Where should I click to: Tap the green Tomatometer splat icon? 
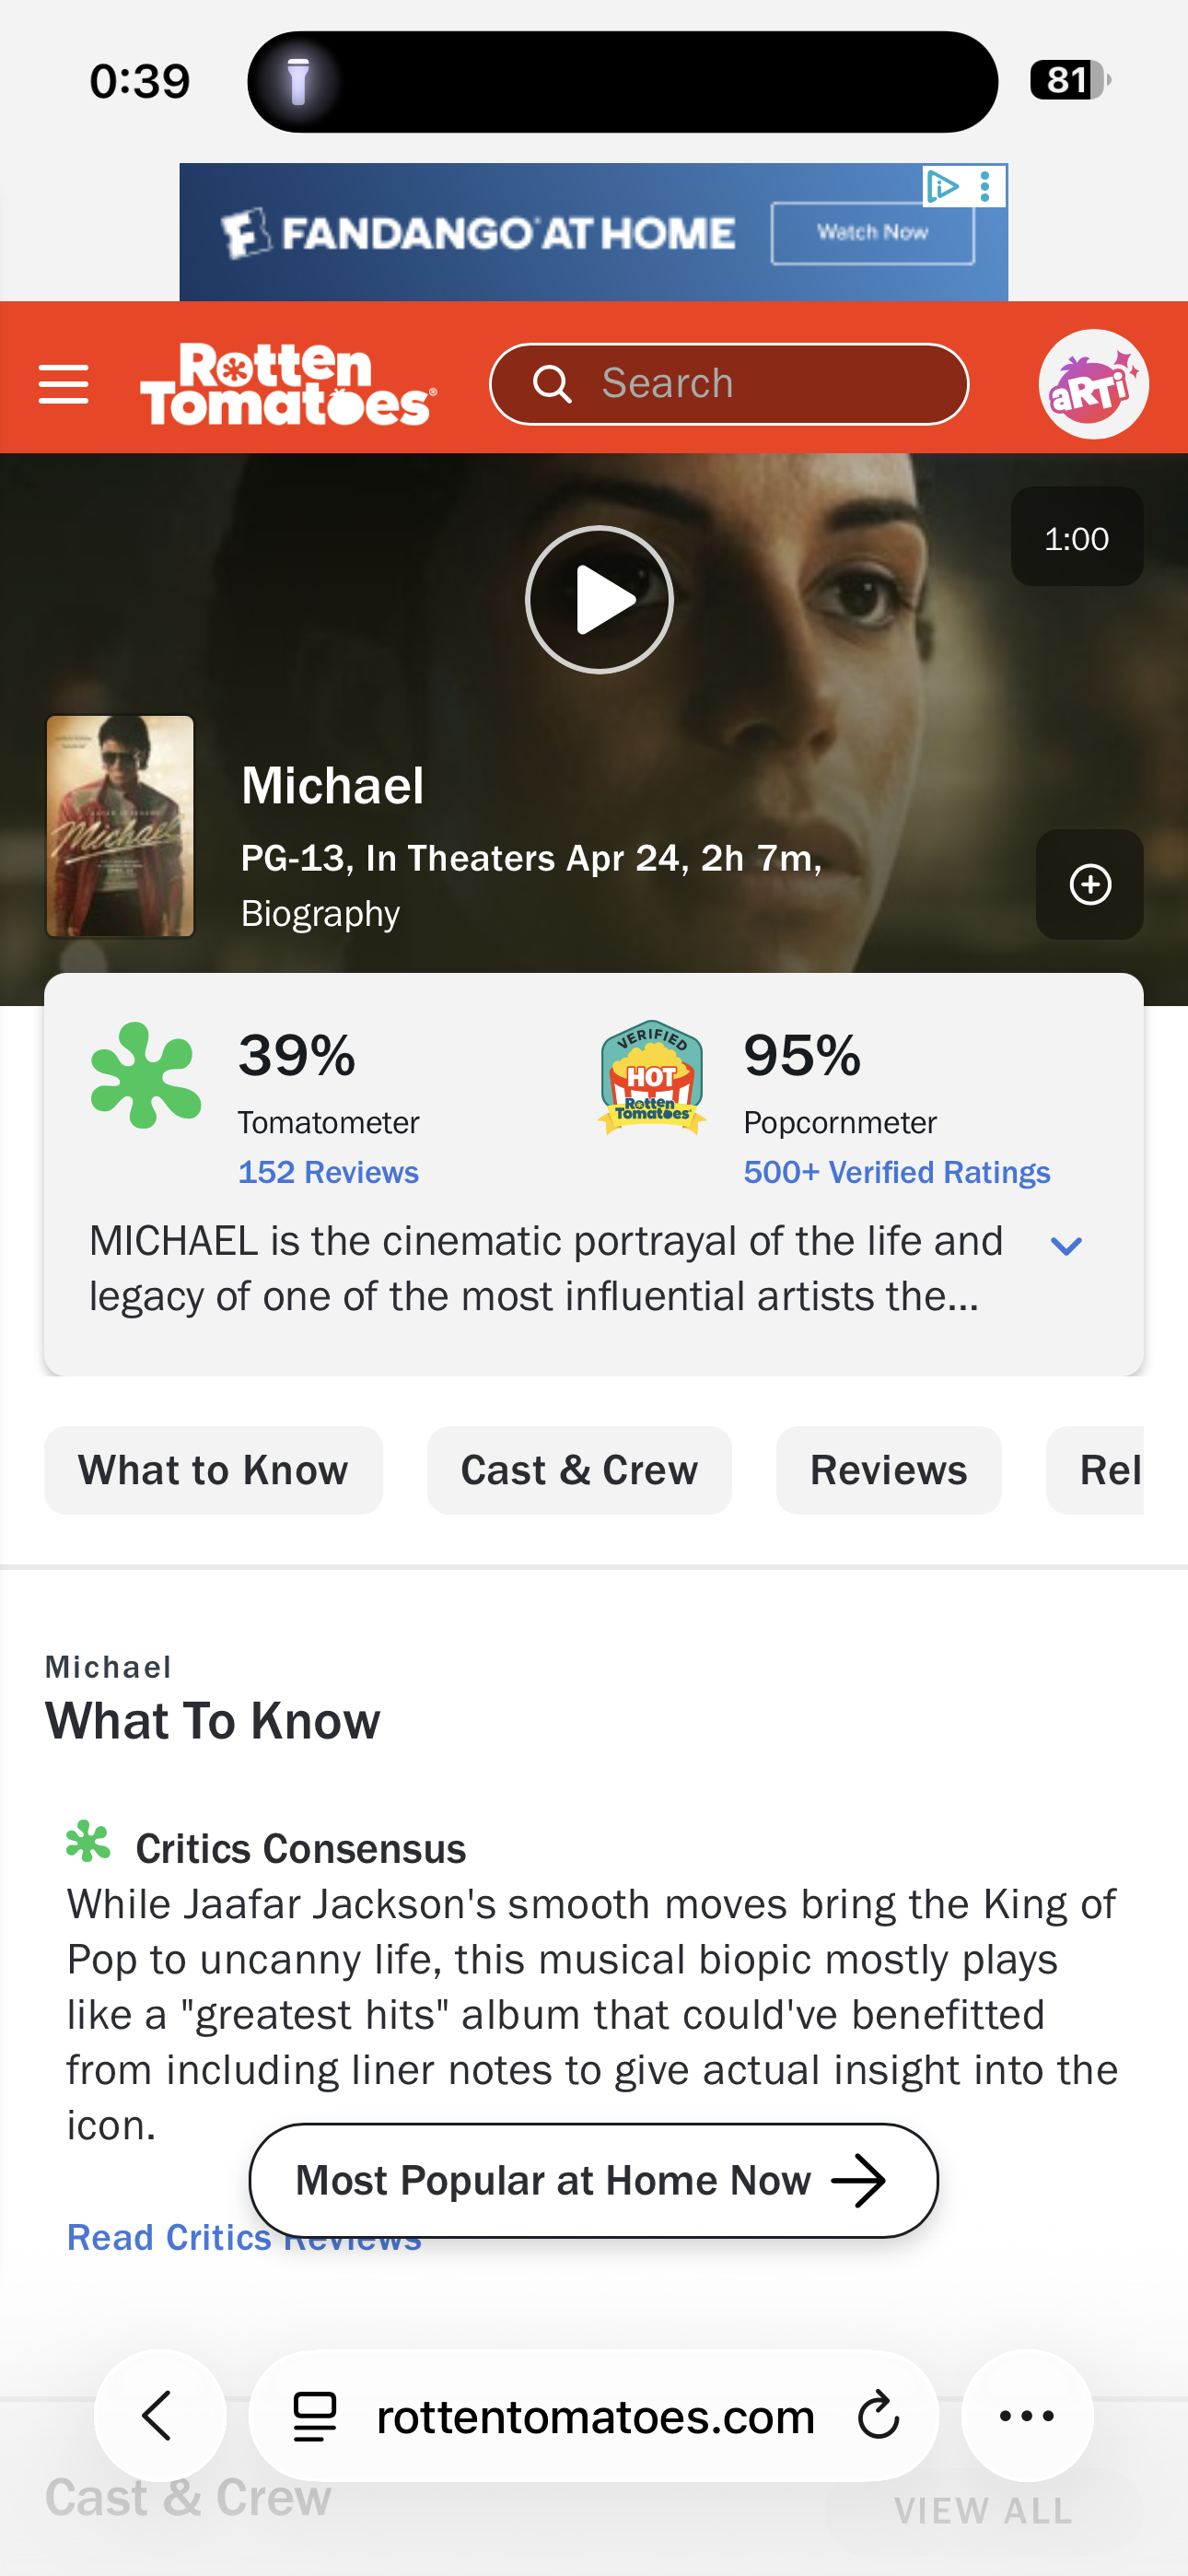pos(146,1076)
